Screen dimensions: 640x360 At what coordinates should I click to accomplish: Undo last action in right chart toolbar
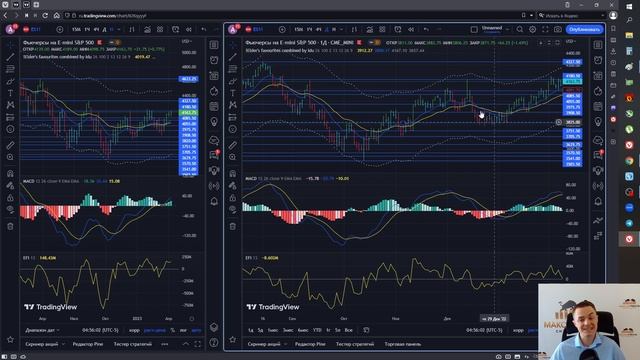click(426, 29)
